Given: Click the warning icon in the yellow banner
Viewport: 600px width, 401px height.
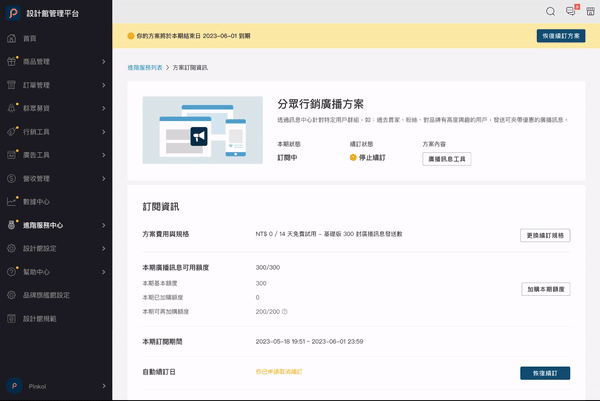Looking at the screenshot, I should click(130, 36).
